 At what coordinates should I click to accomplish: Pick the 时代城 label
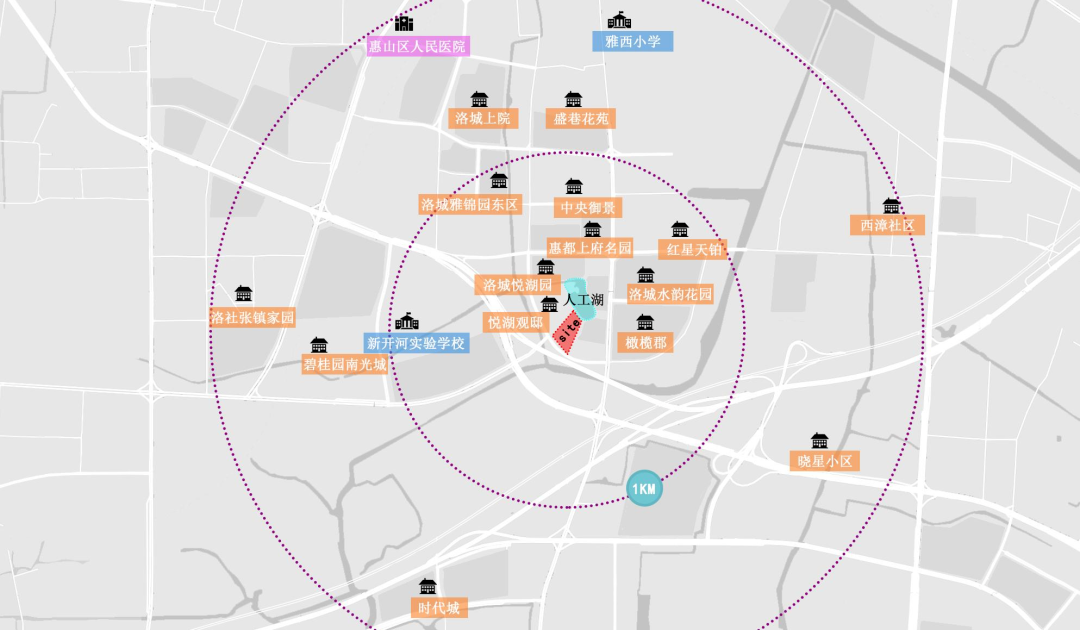pyautogui.click(x=439, y=608)
